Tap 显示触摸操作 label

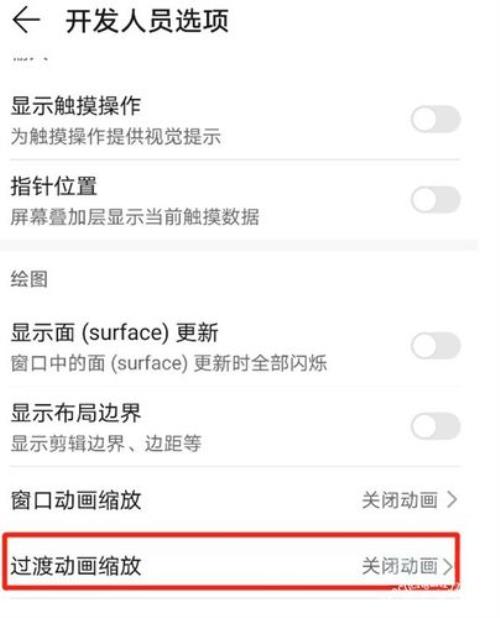(76, 106)
